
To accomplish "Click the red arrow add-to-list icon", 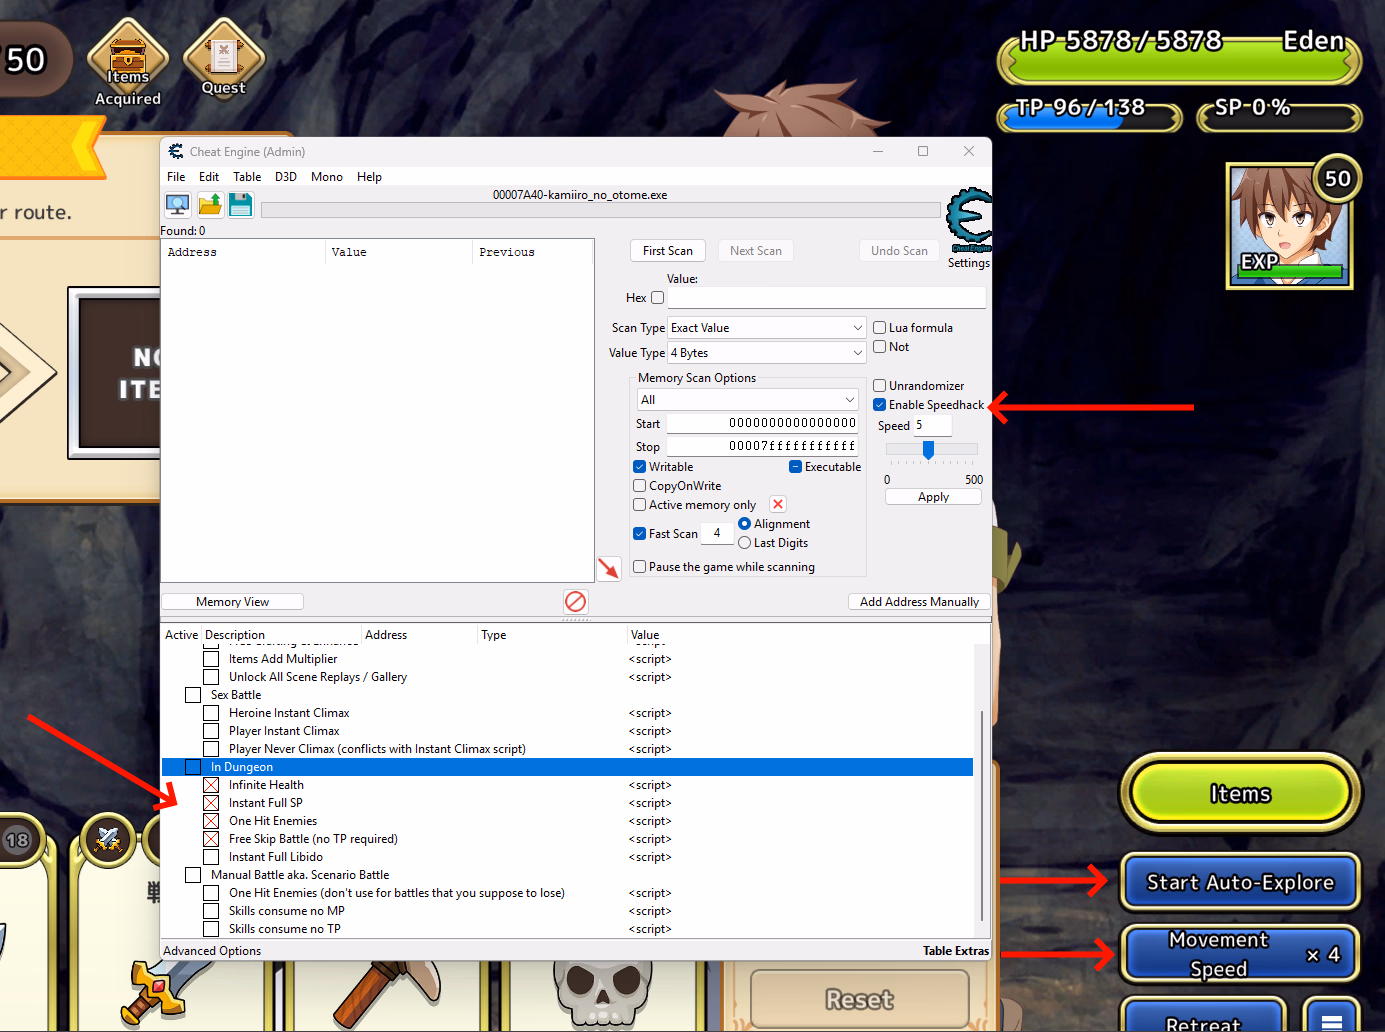I will point(608,568).
